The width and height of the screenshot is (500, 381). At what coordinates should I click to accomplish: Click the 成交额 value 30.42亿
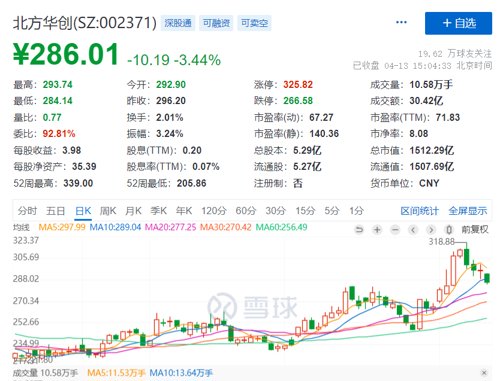[x=426, y=101]
